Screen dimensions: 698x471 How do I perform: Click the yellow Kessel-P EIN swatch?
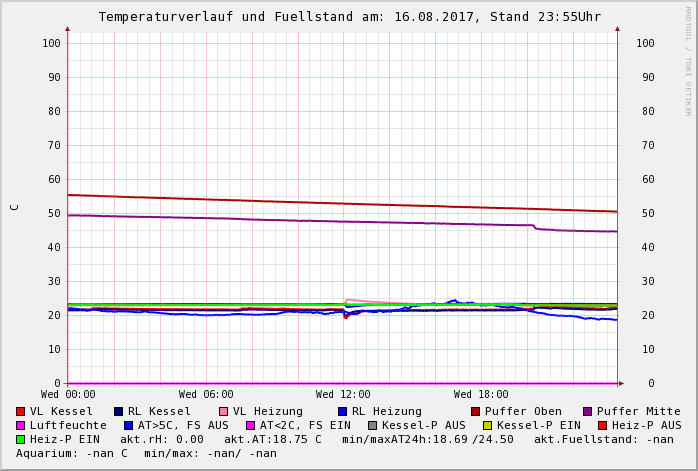487,425
